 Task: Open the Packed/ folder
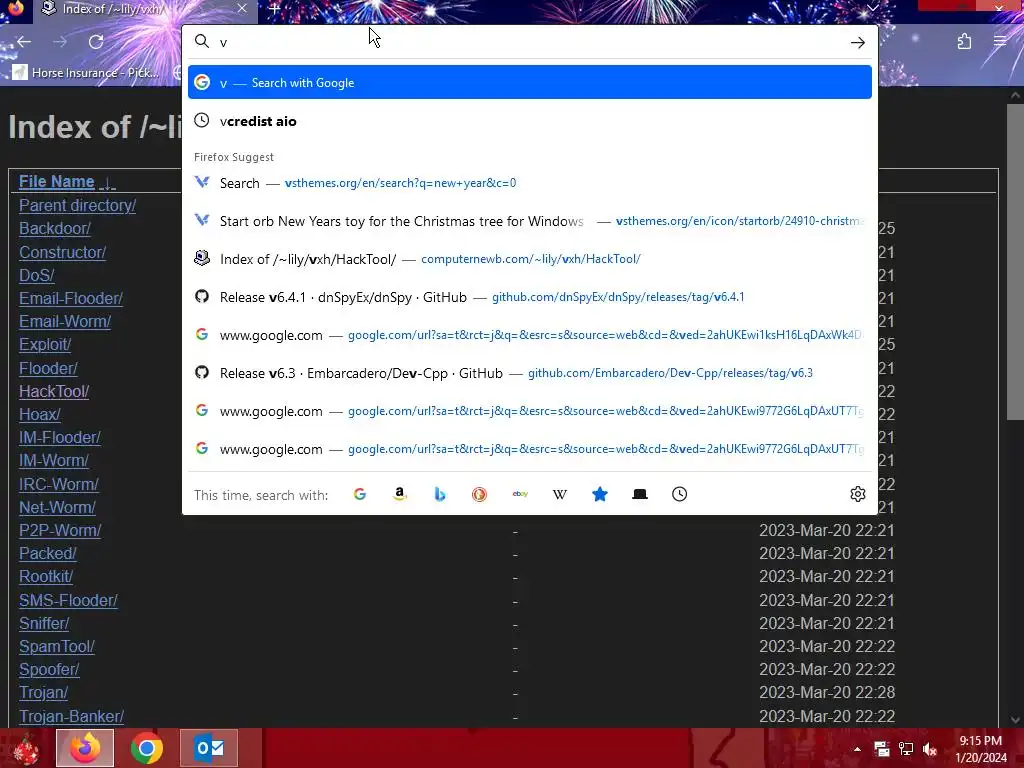click(x=48, y=553)
